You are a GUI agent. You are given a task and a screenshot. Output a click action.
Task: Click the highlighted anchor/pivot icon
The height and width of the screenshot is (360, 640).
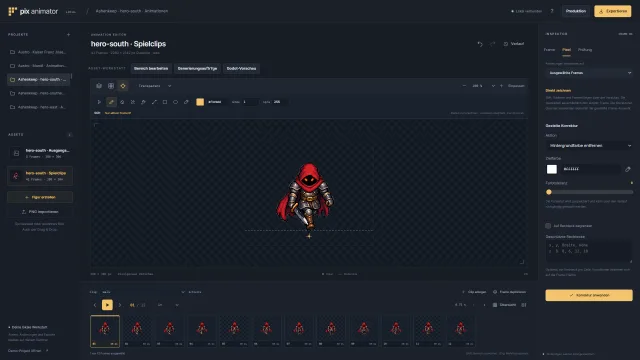click(x=123, y=86)
